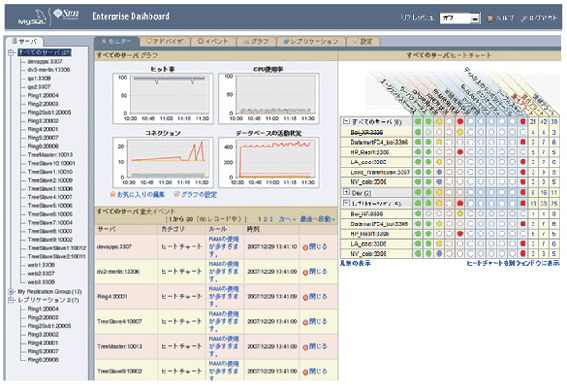This screenshot has width=567, height=388.
Task: Select web1:3308 in the server tree
Action: 41,265
